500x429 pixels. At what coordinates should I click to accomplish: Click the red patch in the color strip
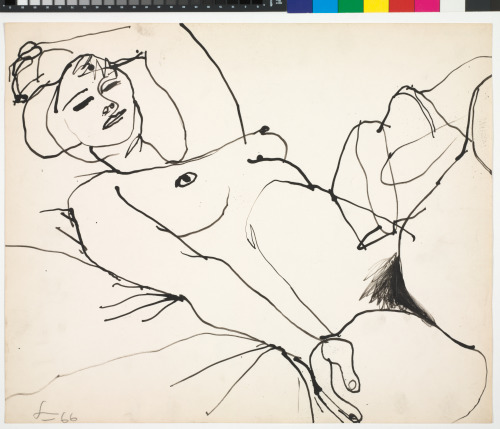[402, 6]
